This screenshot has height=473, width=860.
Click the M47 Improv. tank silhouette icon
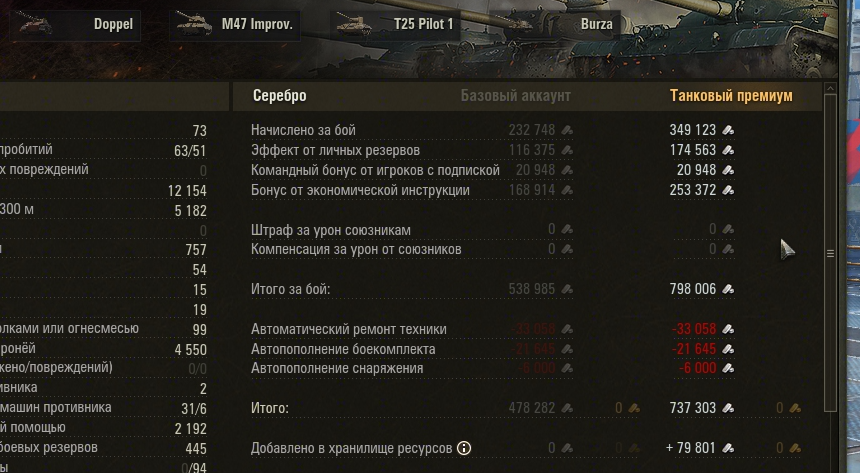click(196, 23)
